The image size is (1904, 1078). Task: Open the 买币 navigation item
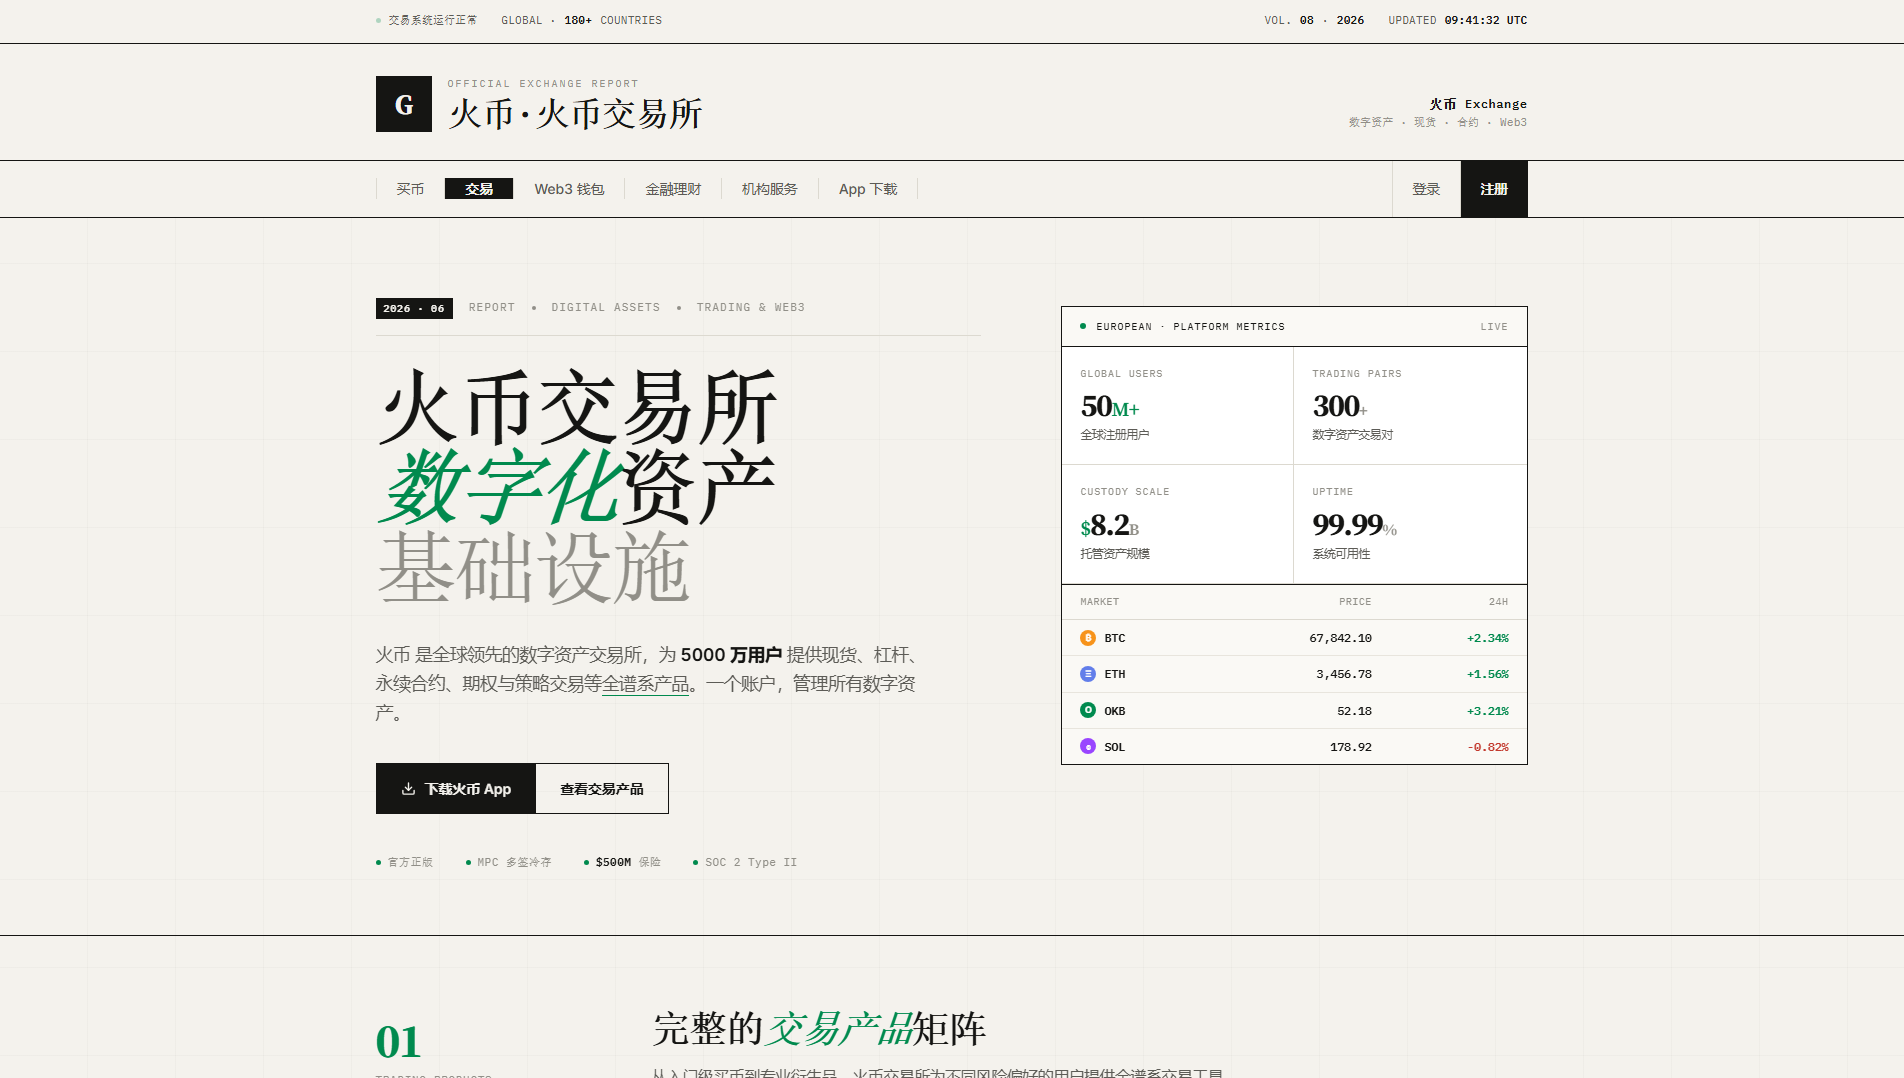coord(410,189)
